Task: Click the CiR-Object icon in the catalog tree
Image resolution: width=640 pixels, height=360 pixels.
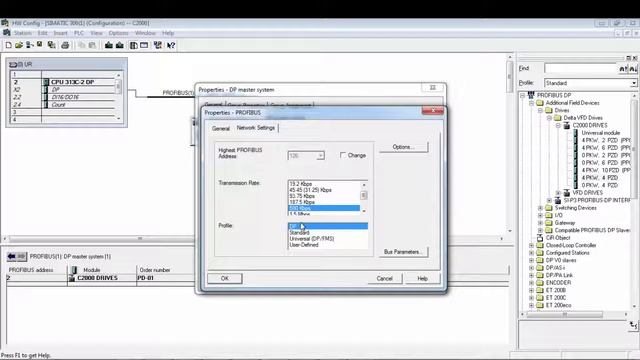Action: [x=540, y=238]
